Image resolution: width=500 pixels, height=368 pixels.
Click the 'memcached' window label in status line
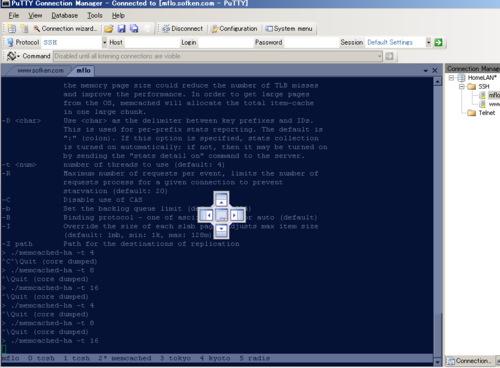[131, 358]
